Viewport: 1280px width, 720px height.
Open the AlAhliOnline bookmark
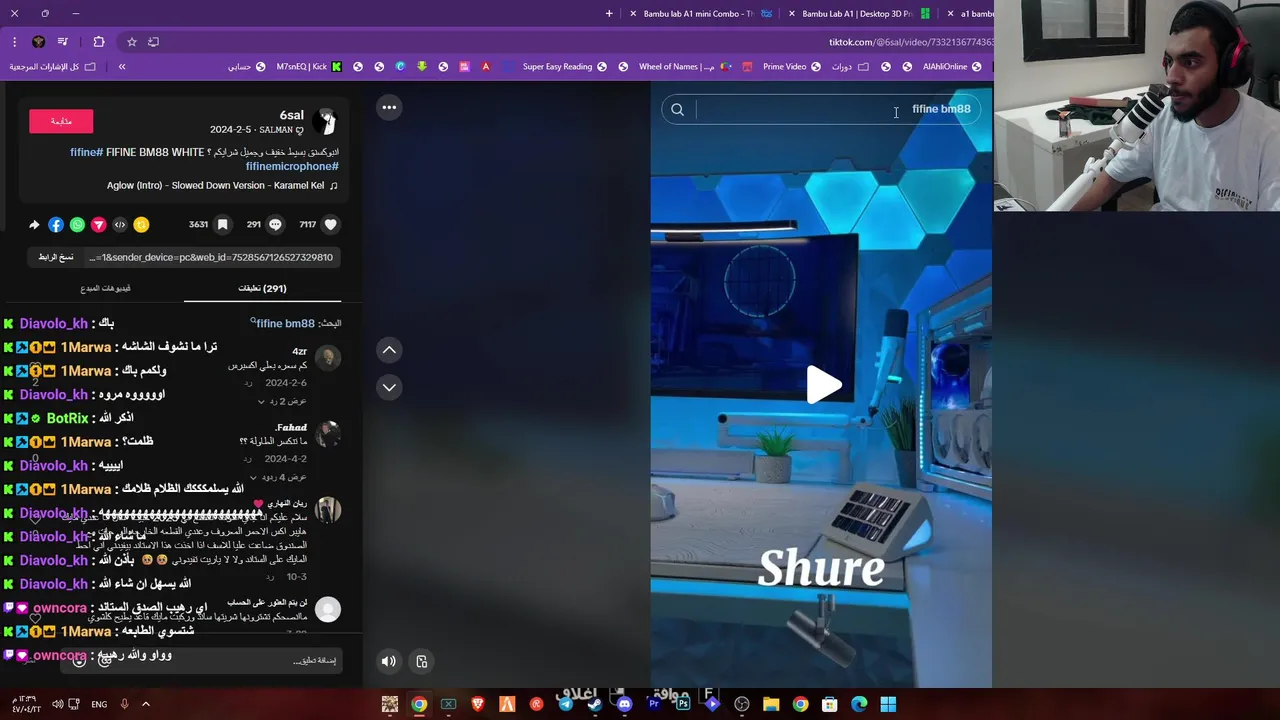click(x=951, y=67)
